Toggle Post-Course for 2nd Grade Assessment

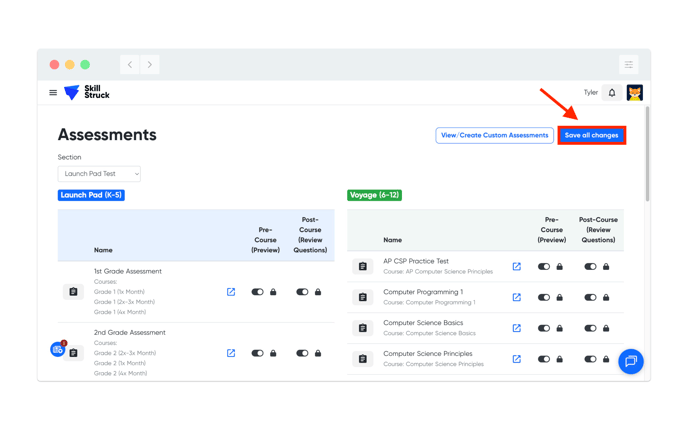pos(302,353)
